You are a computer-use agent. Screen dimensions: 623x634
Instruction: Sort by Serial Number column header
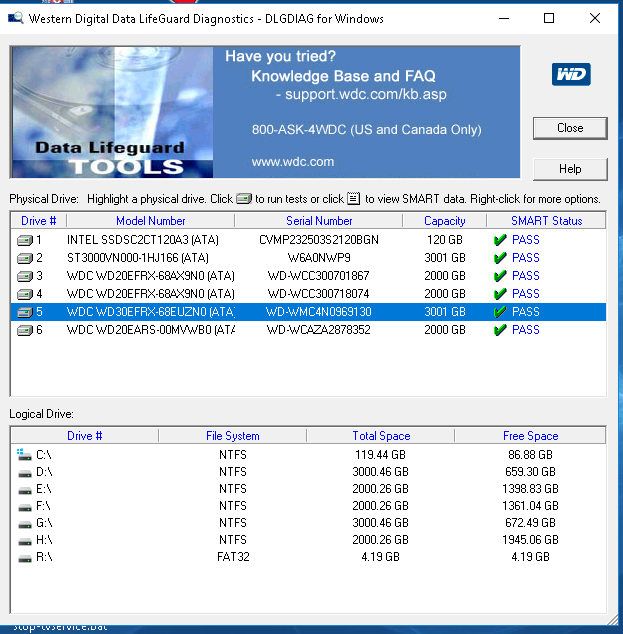click(319, 221)
